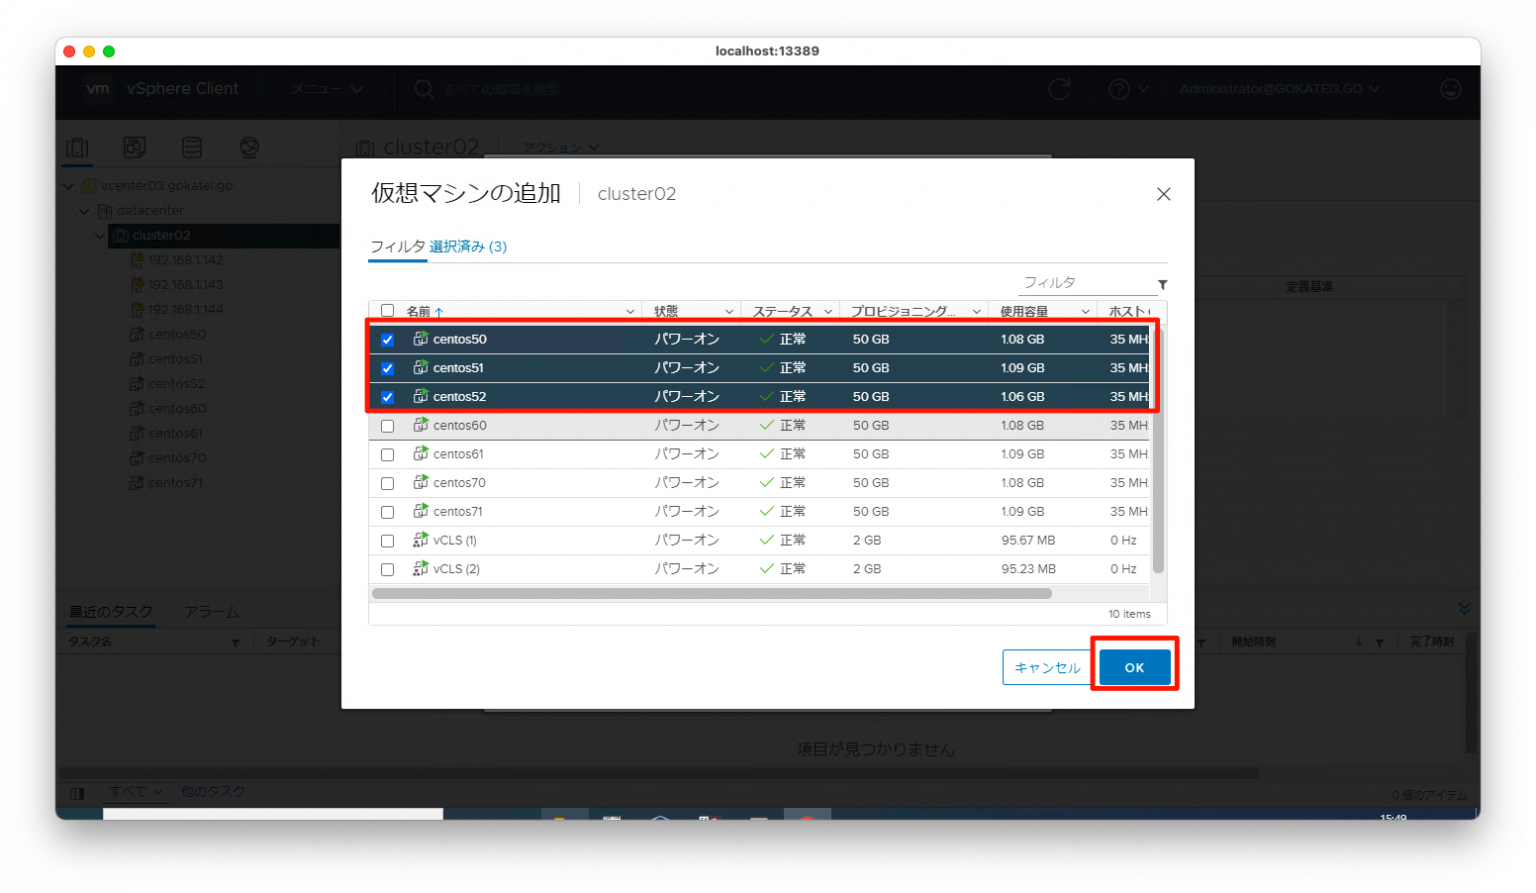Confirm with the OK button

tap(1134, 666)
